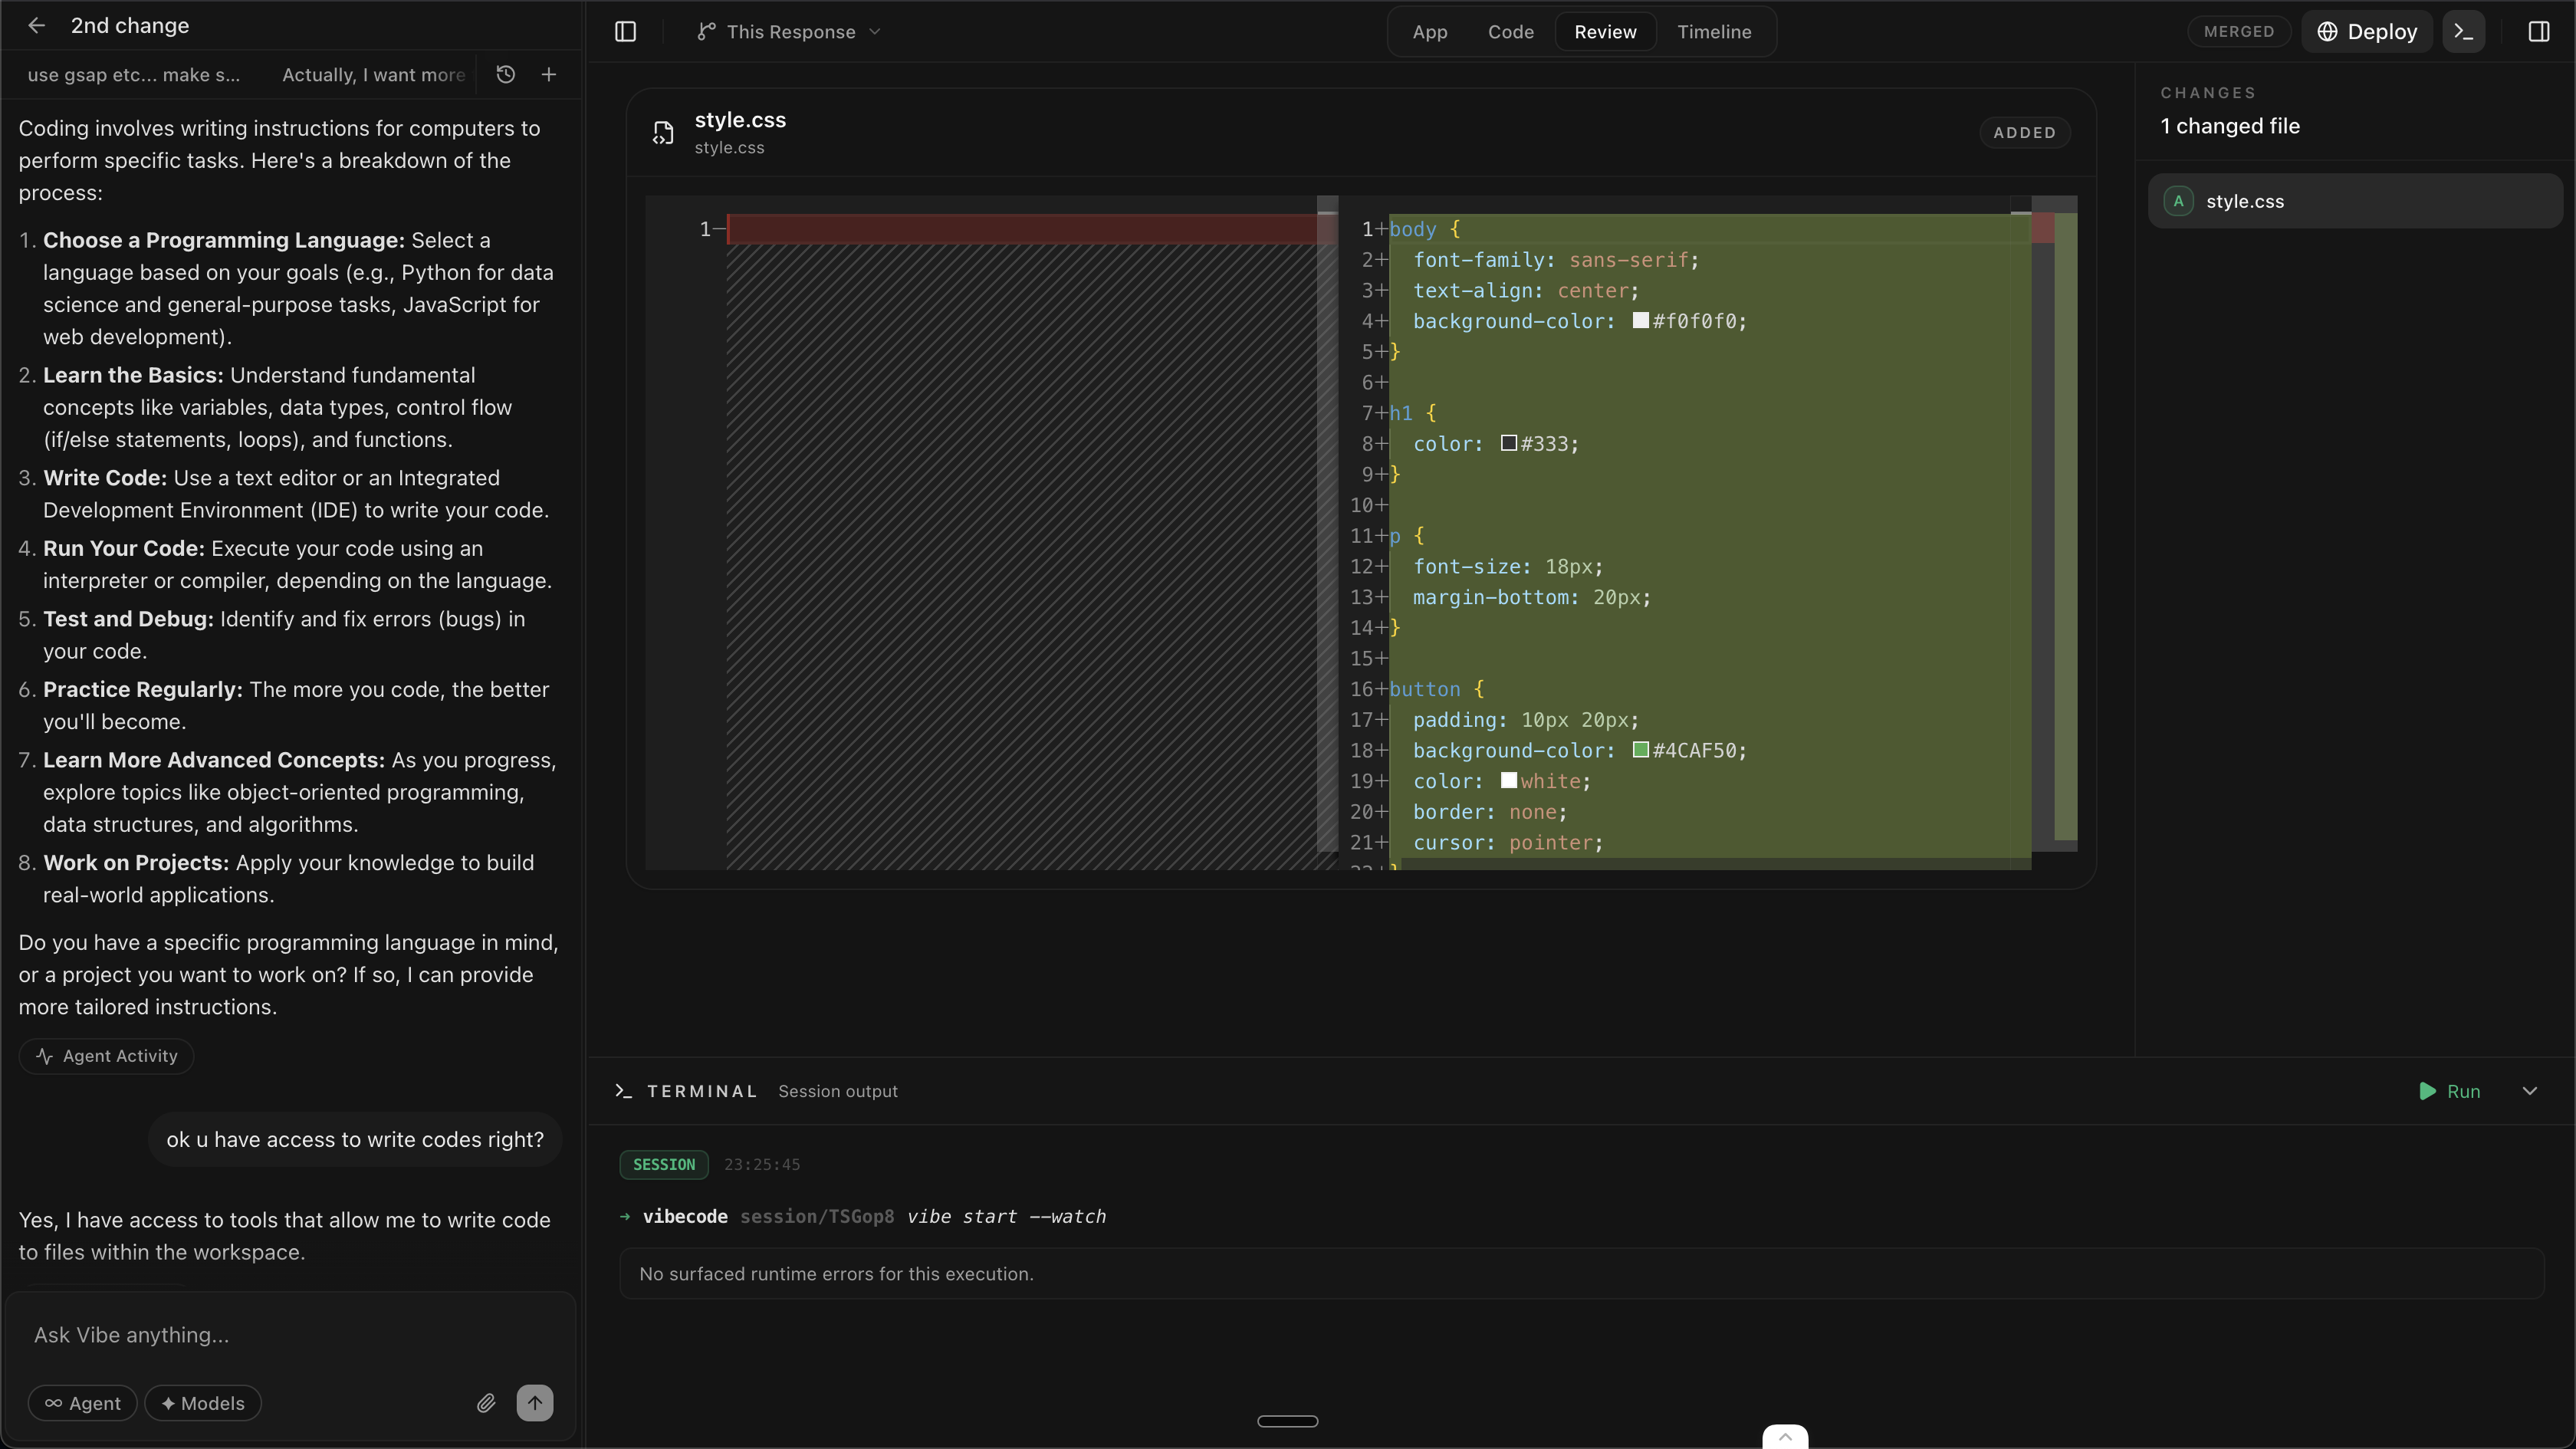Click the back arrow beside 2nd change
This screenshot has width=2576, height=1449.
(37, 26)
